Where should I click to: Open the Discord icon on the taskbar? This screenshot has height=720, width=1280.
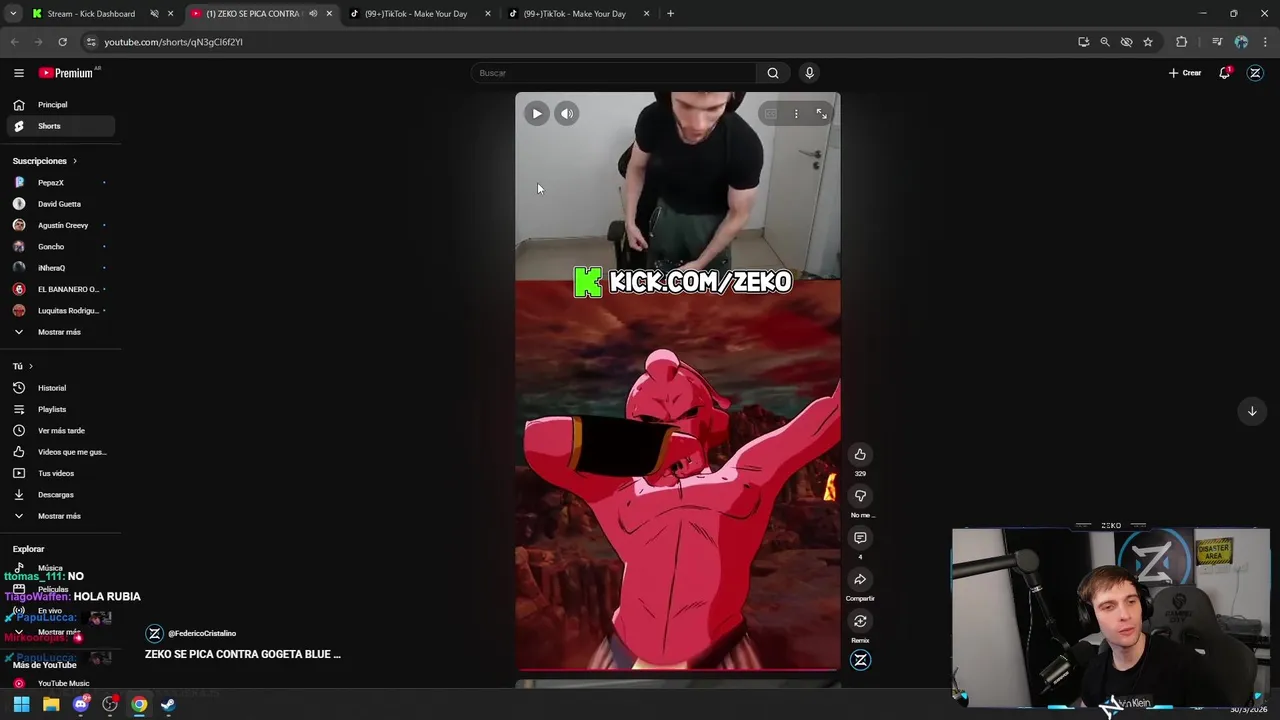click(x=81, y=704)
